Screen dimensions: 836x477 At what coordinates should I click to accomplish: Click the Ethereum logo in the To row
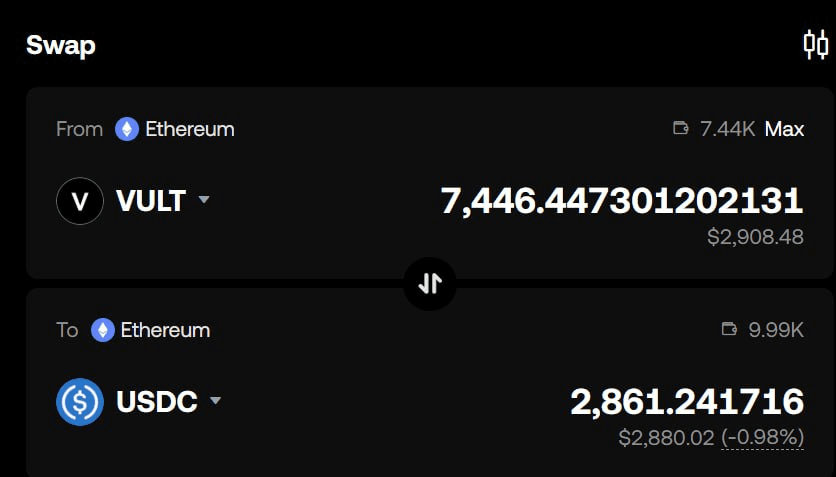pyautogui.click(x=102, y=330)
